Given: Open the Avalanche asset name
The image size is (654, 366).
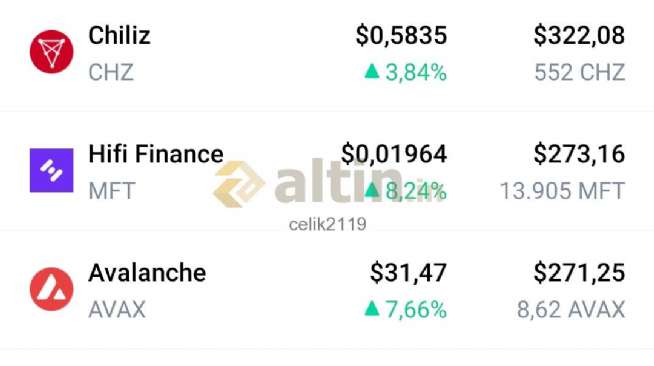Looking at the screenshot, I should coord(147,273).
